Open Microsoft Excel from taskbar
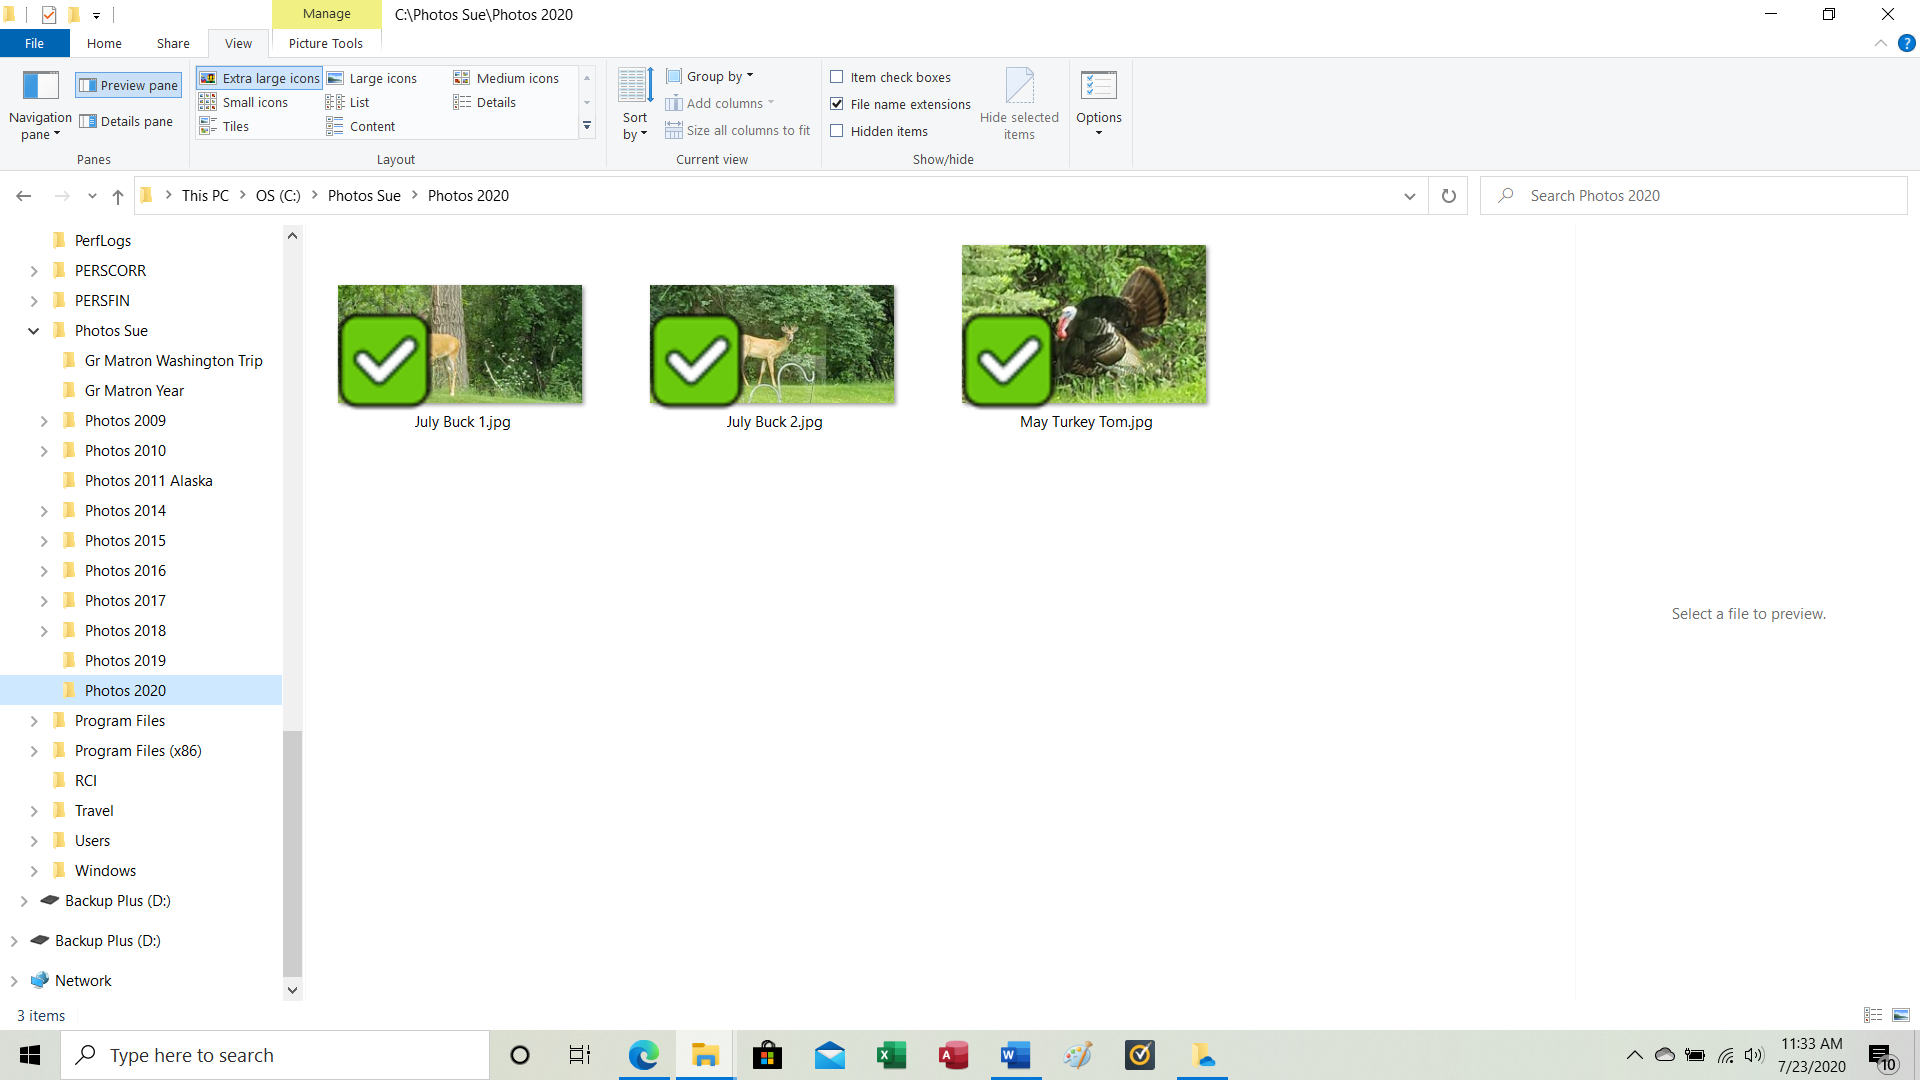Screen dimensions: 1920x1080 (x=890, y=1055)
